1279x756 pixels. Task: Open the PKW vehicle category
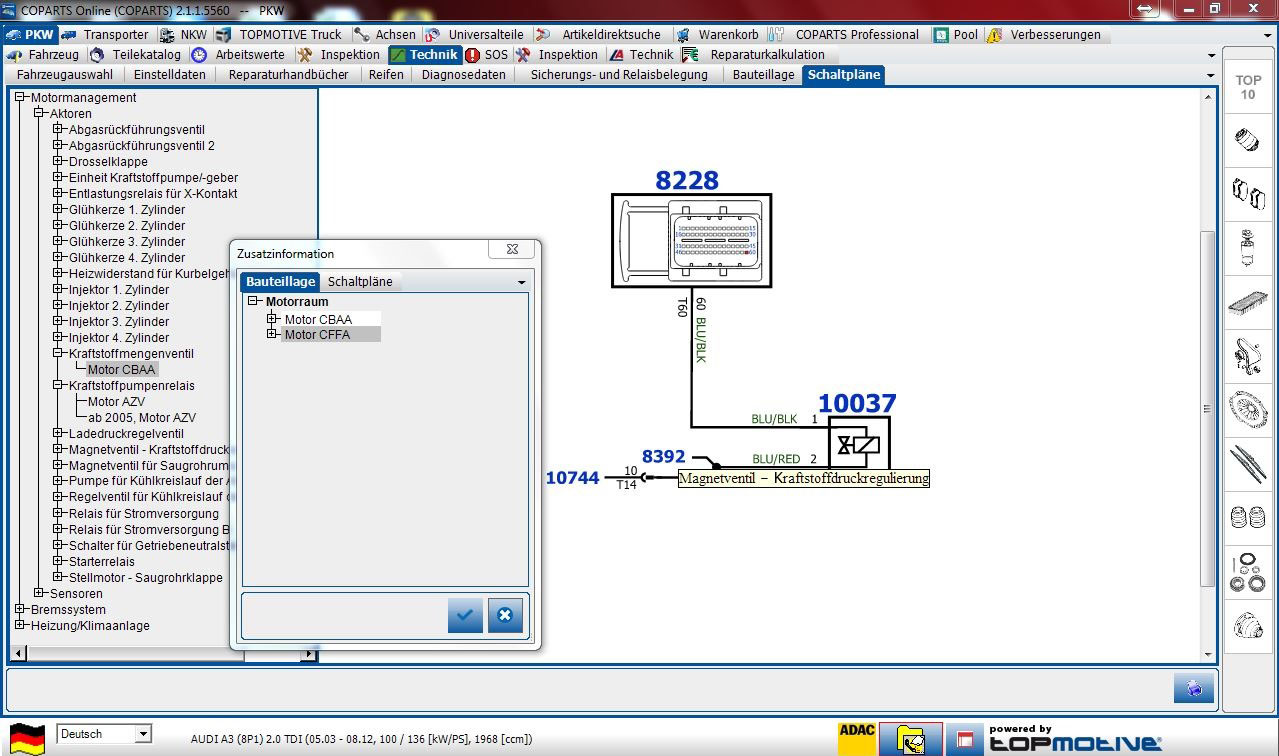(29, 34)
